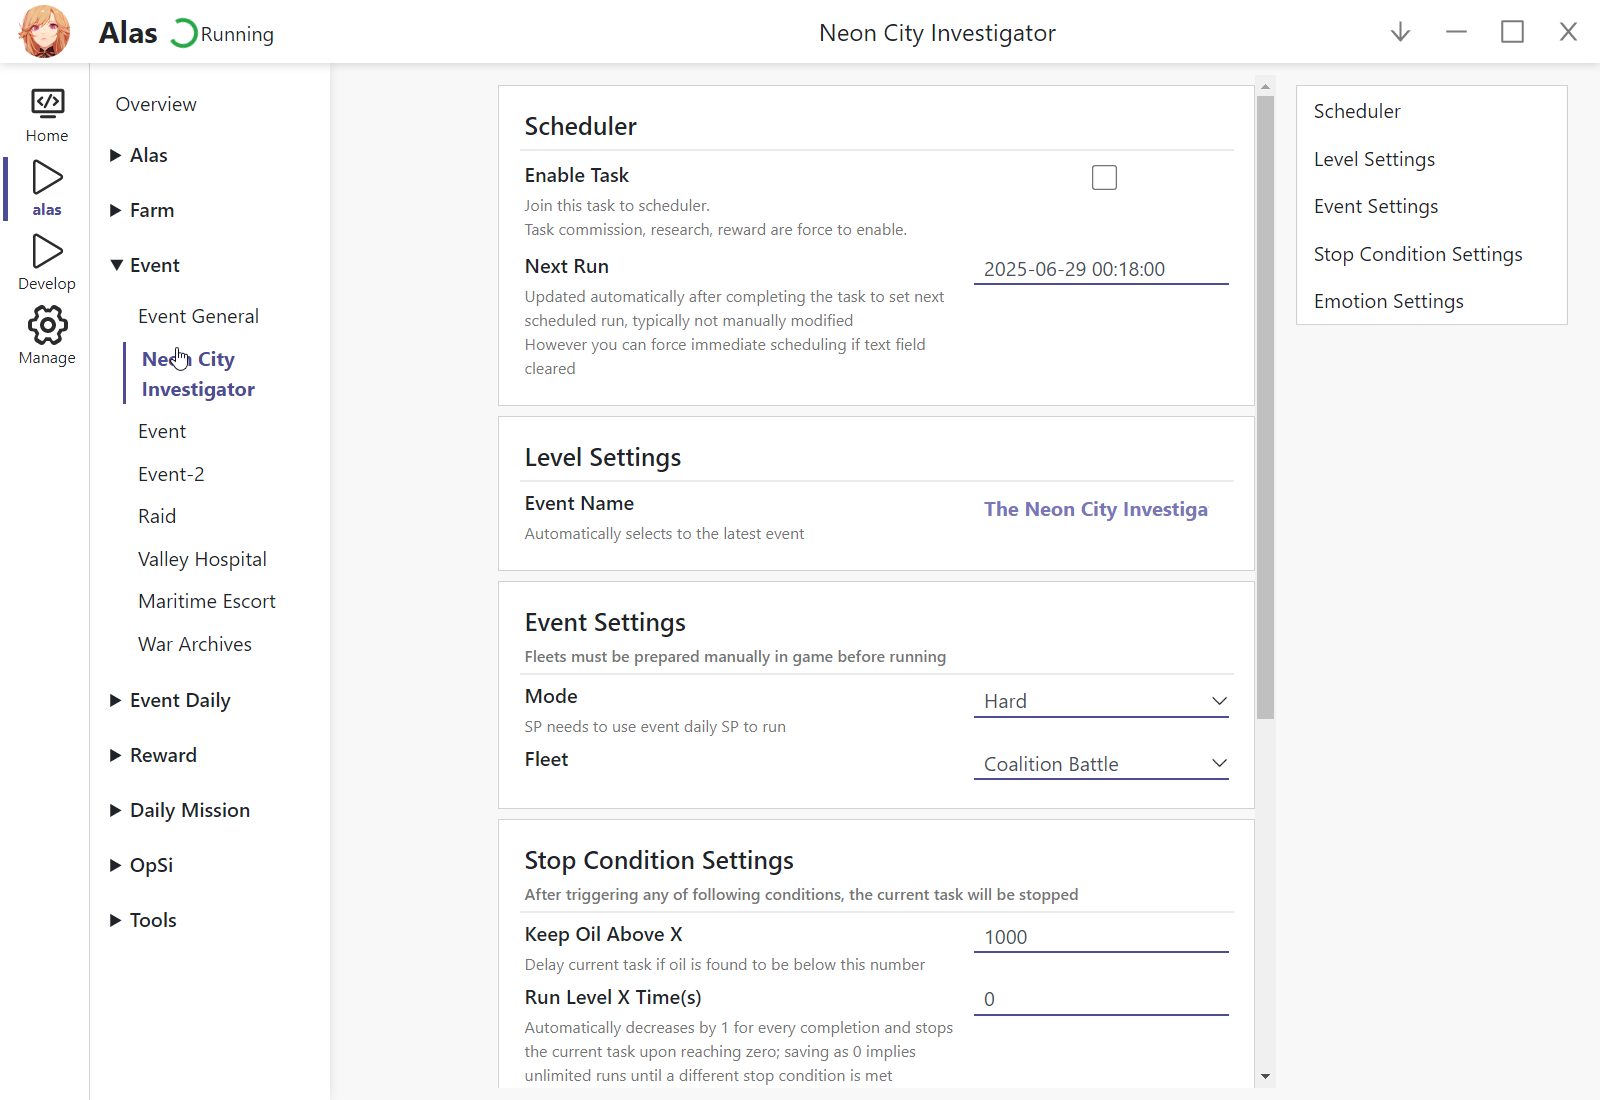
Task: Select Maritime Escort in sidebar
Action: click(207, 601)
